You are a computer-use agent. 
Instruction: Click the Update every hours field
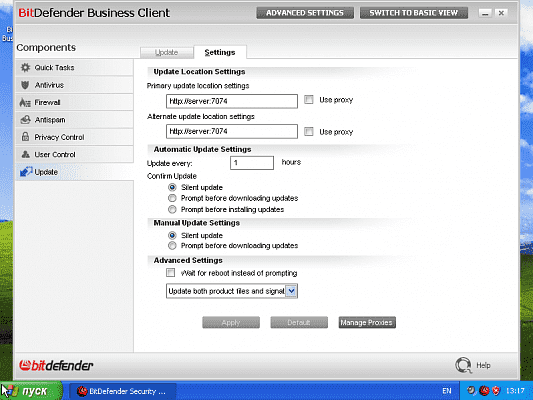[252, 163]
